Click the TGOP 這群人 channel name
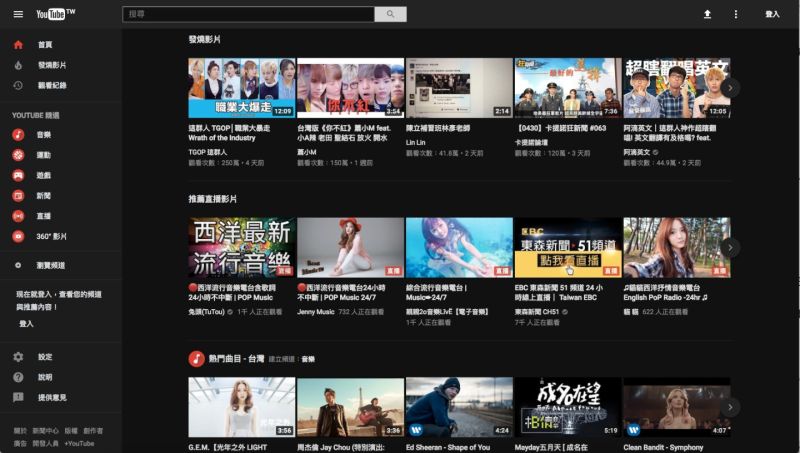This screenshot has width=800, height=453. (x=208, y=152)
